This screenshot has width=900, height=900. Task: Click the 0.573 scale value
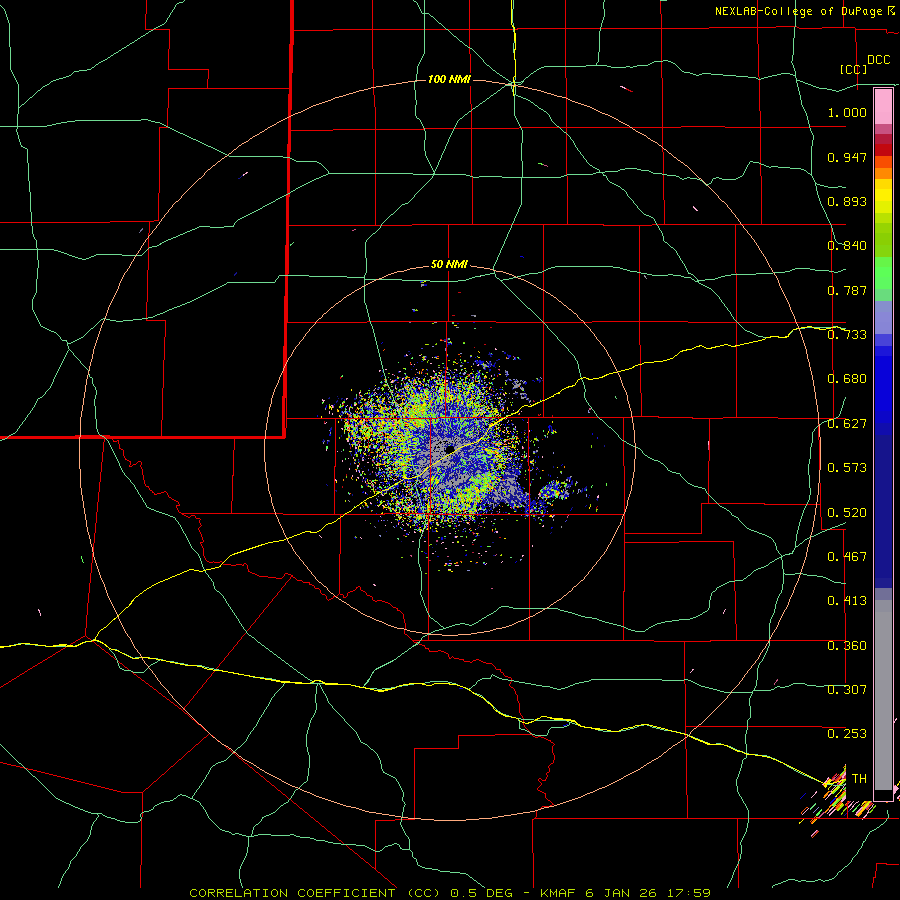pos(847,468)
